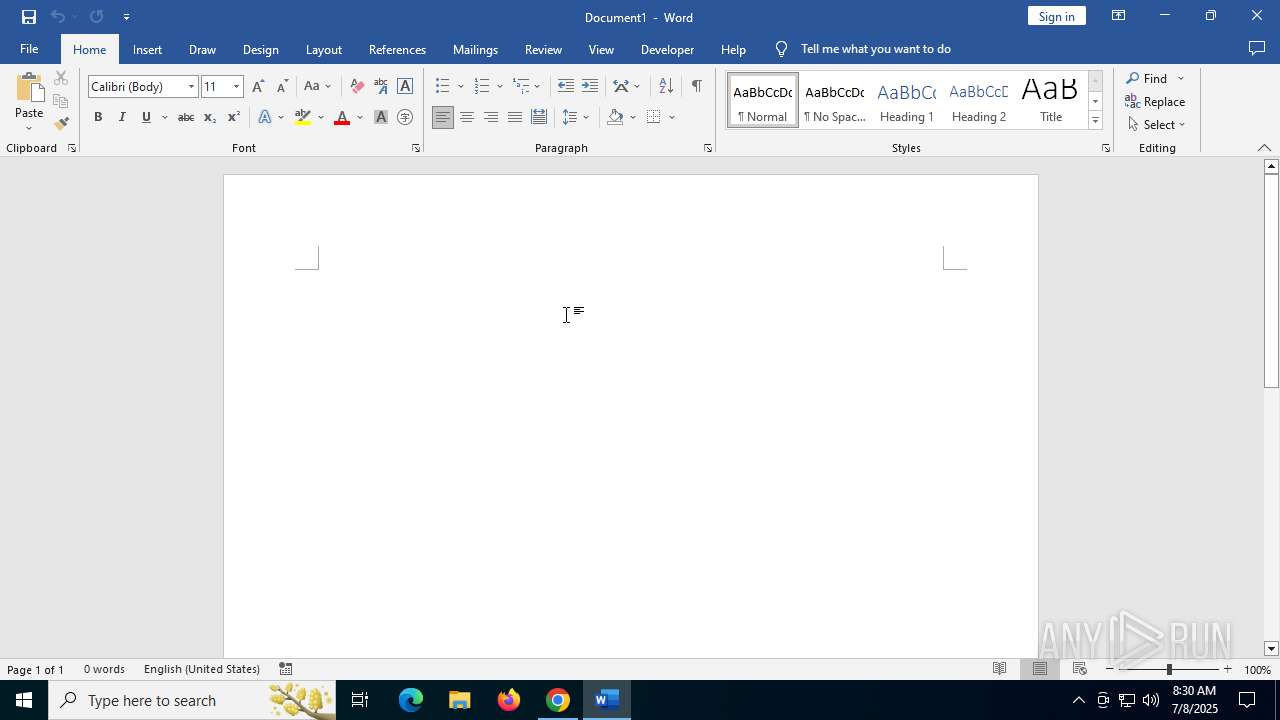Image resolution: width=1280 pixels, height=720 pixels.
Task: Switch to Web Layout view icon
Action: pos(1080,669)
